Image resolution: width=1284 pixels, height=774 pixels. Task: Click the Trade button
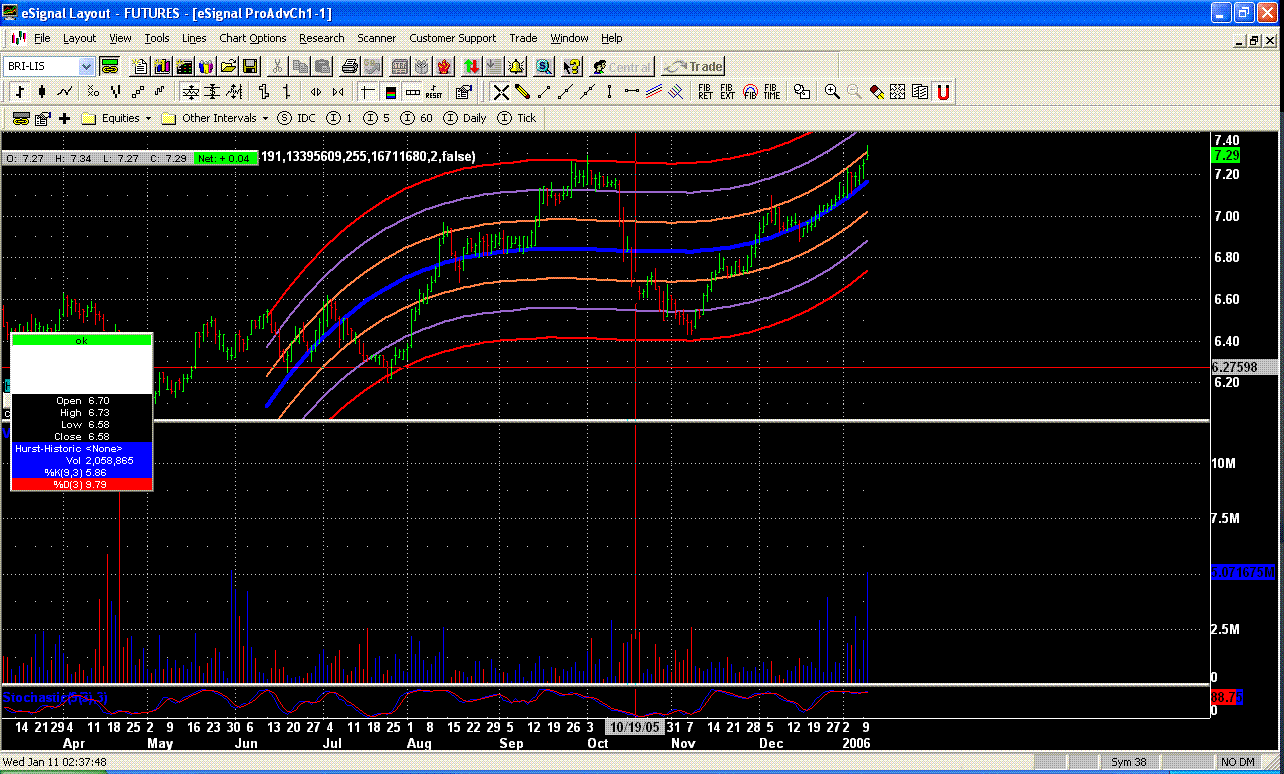(693, 67)
